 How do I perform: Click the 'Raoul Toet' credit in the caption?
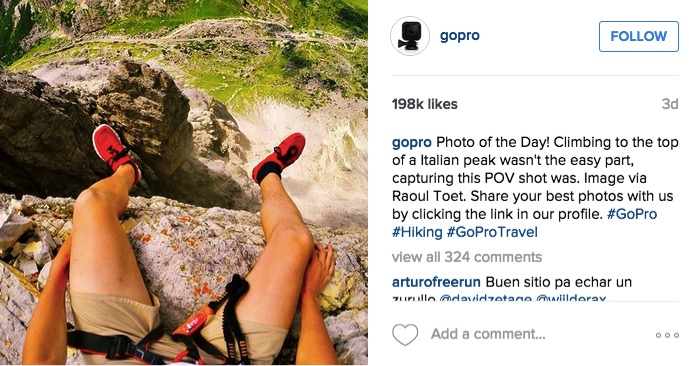pyautogui.click(x=427, y=197)
